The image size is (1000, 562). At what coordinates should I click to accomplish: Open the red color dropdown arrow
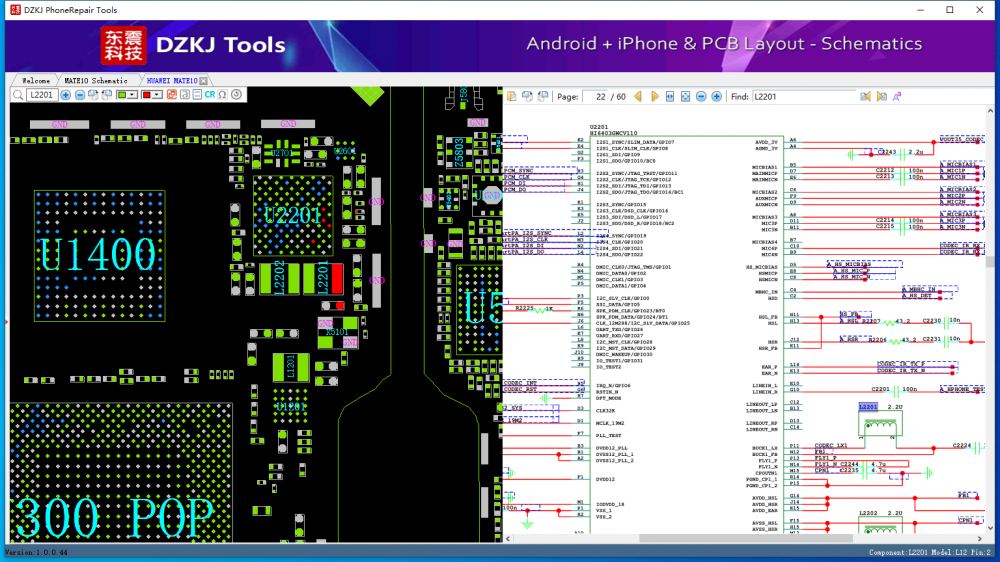(x=158, y=95)
